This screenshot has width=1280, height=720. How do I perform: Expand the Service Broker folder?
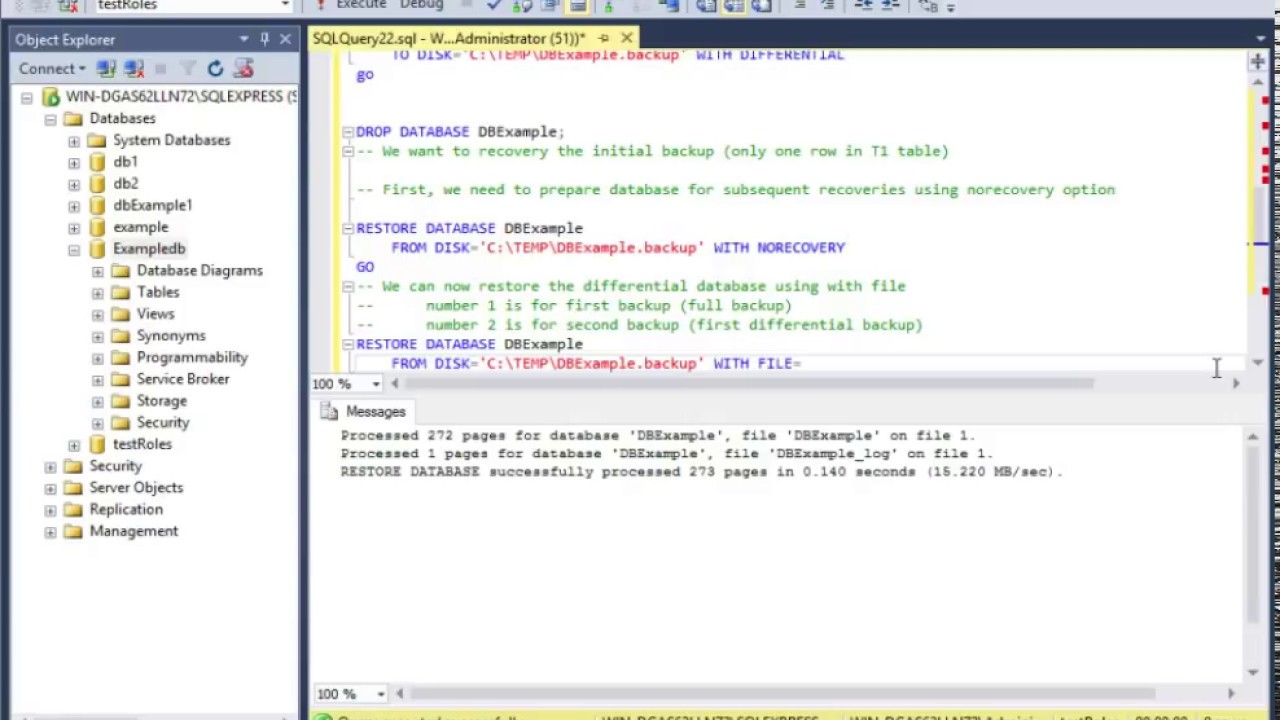pyautogui.click(x=98, y=380)
